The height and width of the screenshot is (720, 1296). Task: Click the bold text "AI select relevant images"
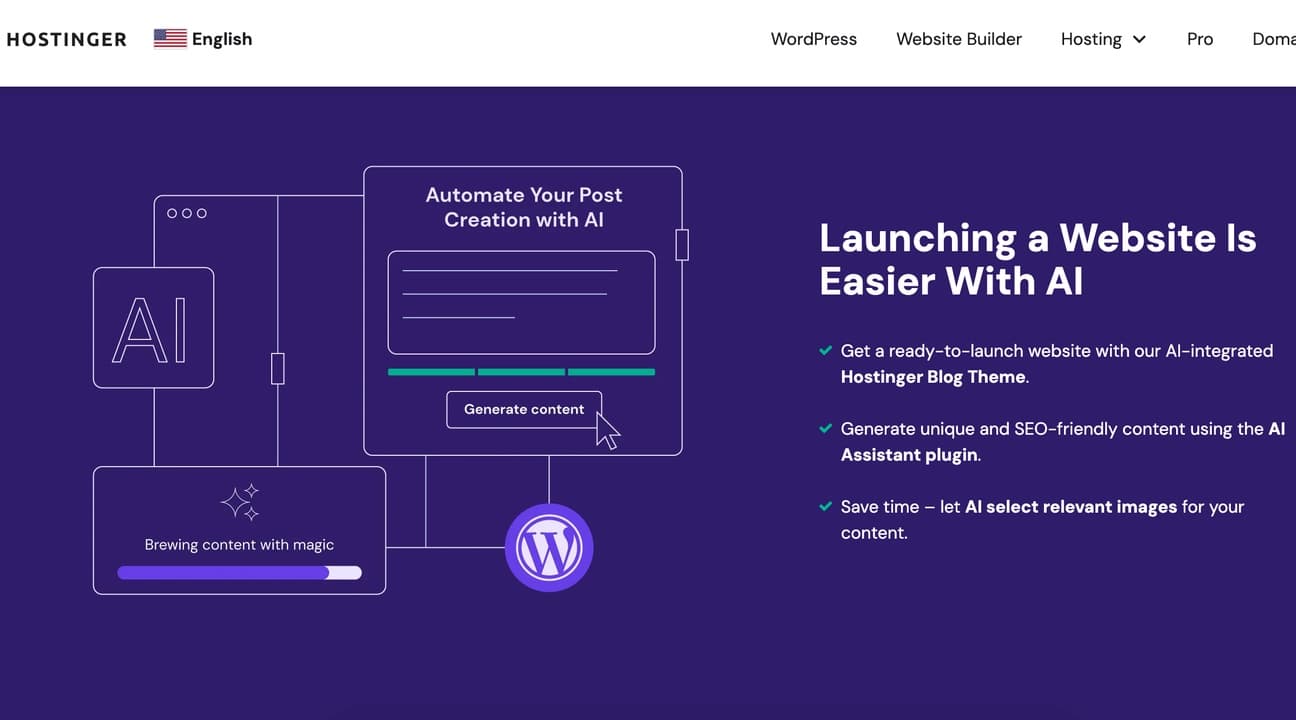[1071, 507]
